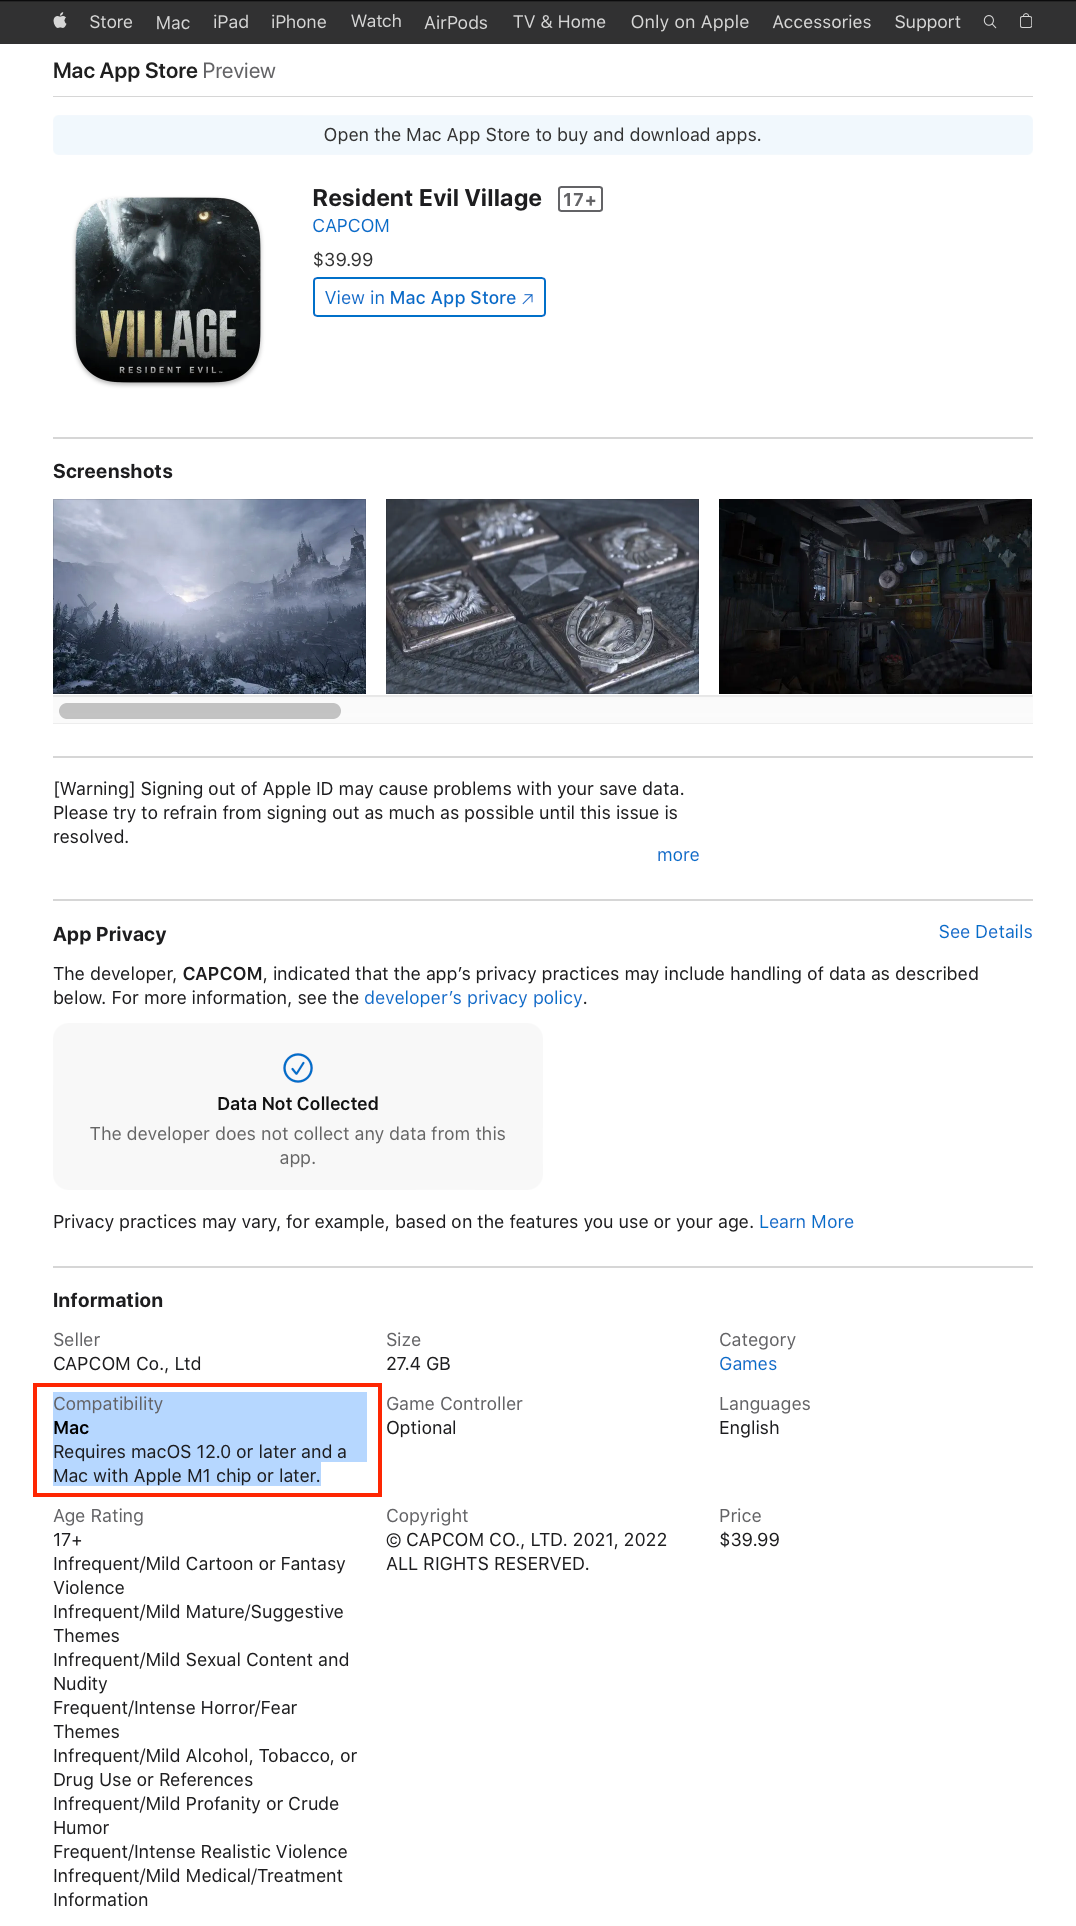The width and height of the screenshot is (1076, 1926).
Task: Open the search magnifier icon
Action: tap(990, 21)
